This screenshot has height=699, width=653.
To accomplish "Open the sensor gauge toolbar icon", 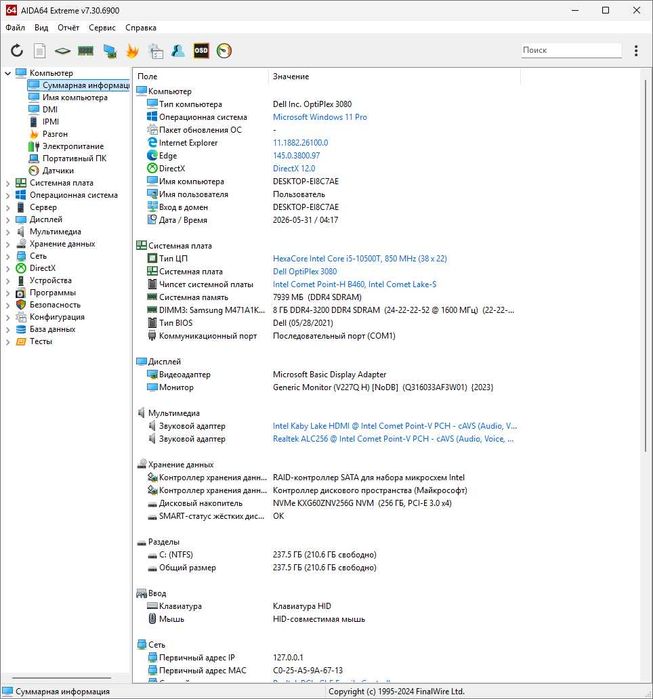I will (x=224, y=51).
